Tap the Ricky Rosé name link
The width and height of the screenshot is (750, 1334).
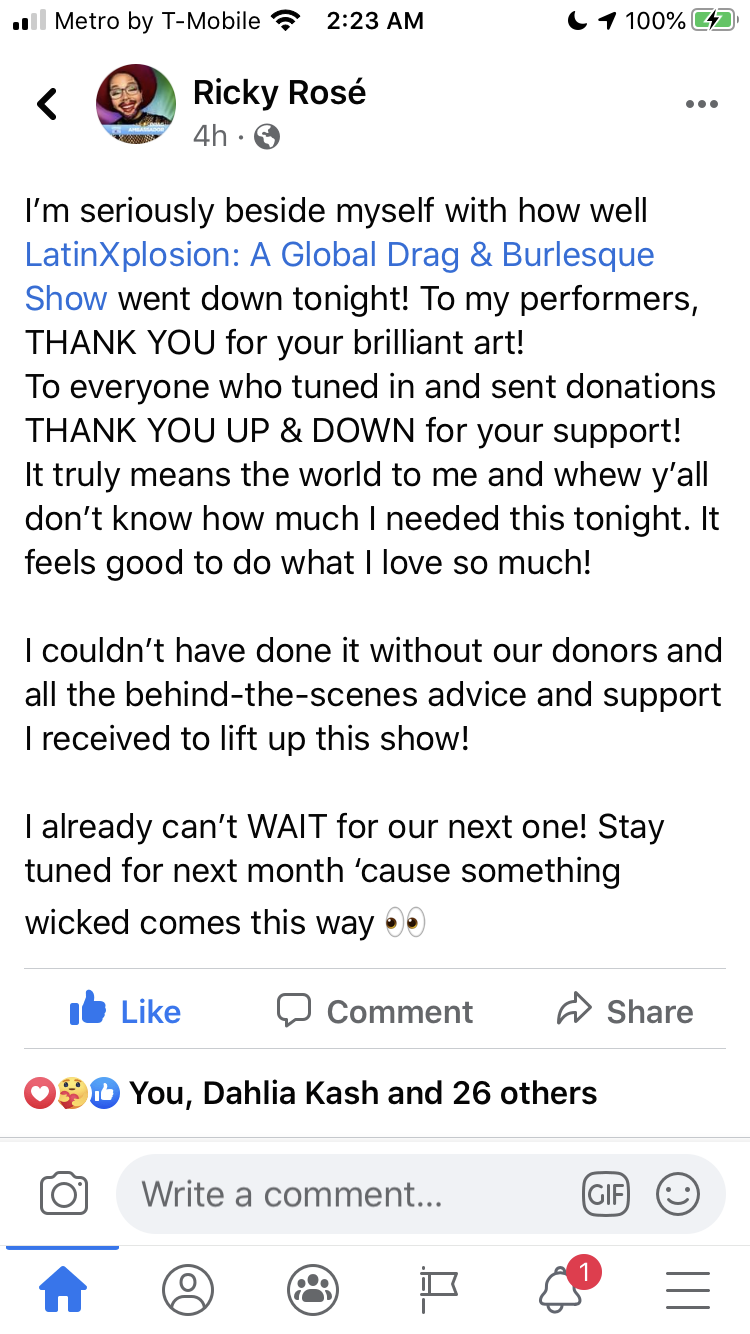tap(279, 93)
